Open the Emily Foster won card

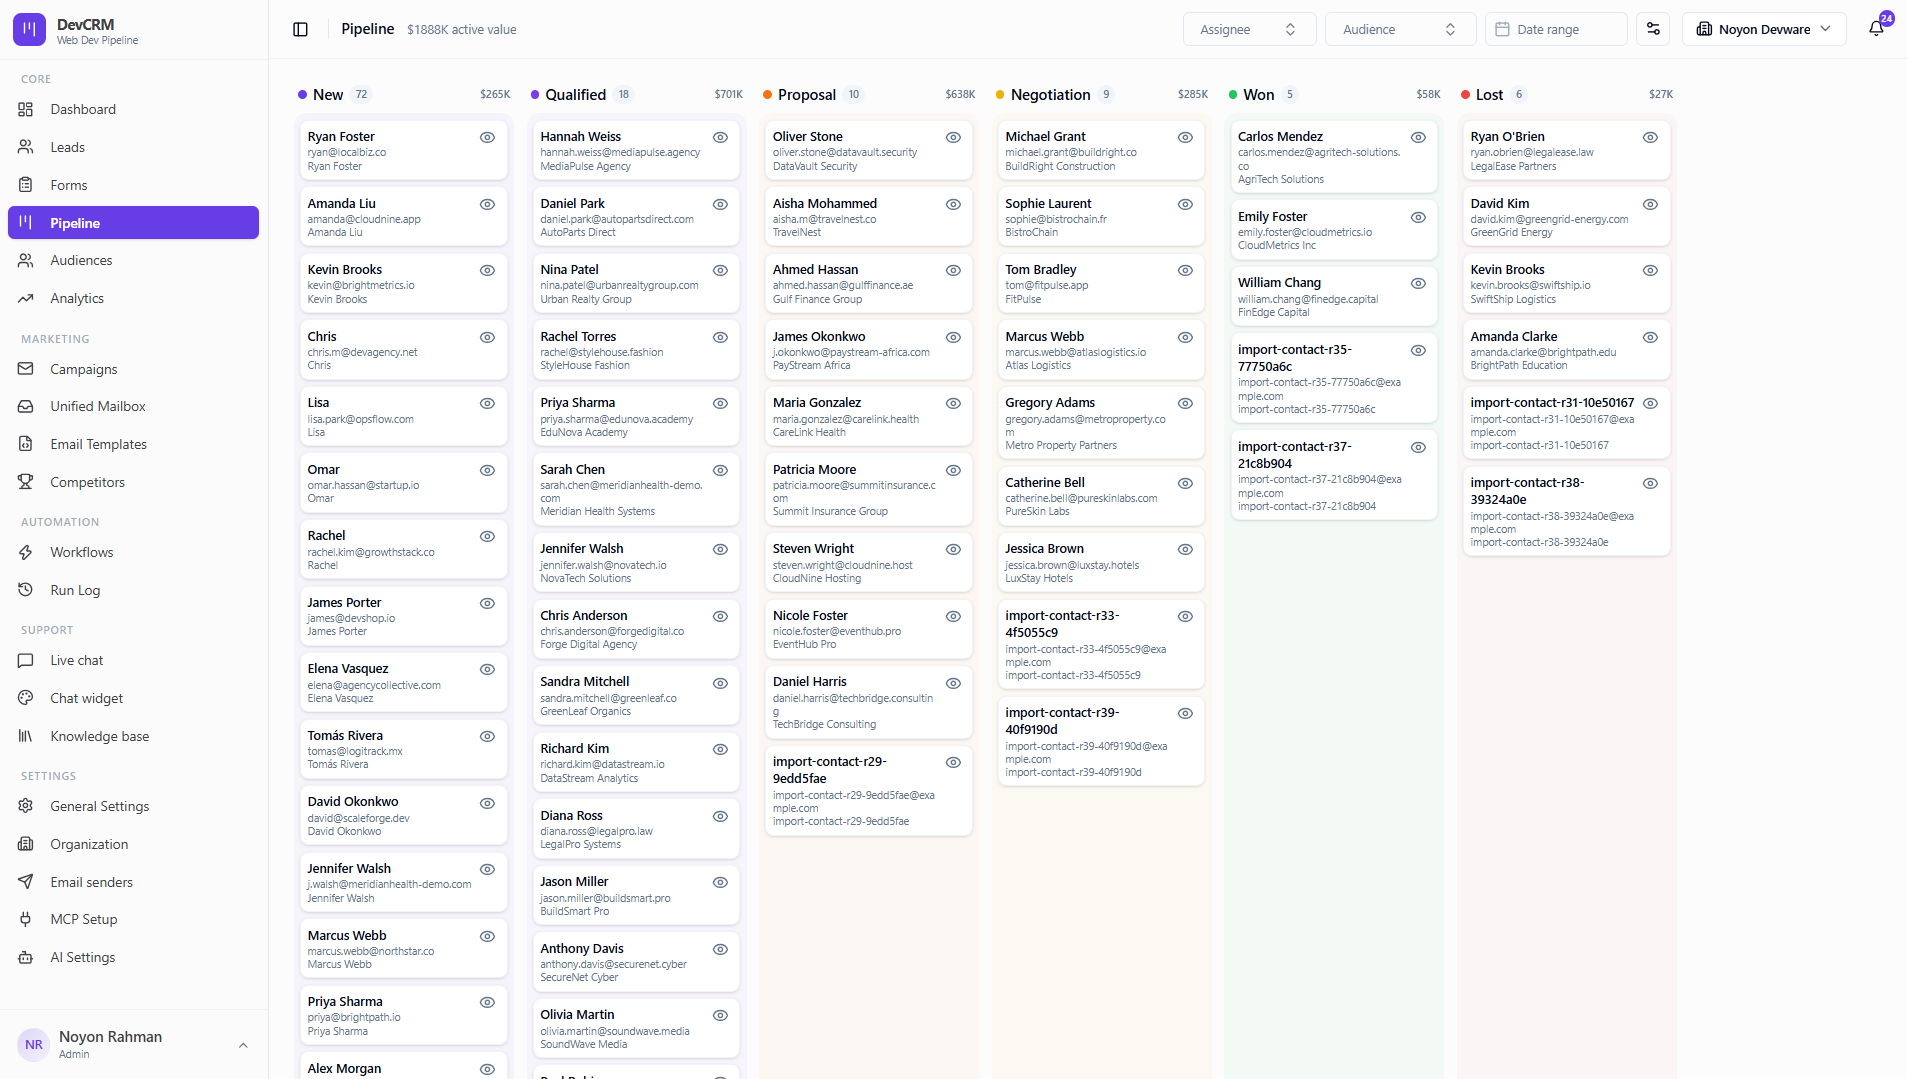click(1333, 230)
